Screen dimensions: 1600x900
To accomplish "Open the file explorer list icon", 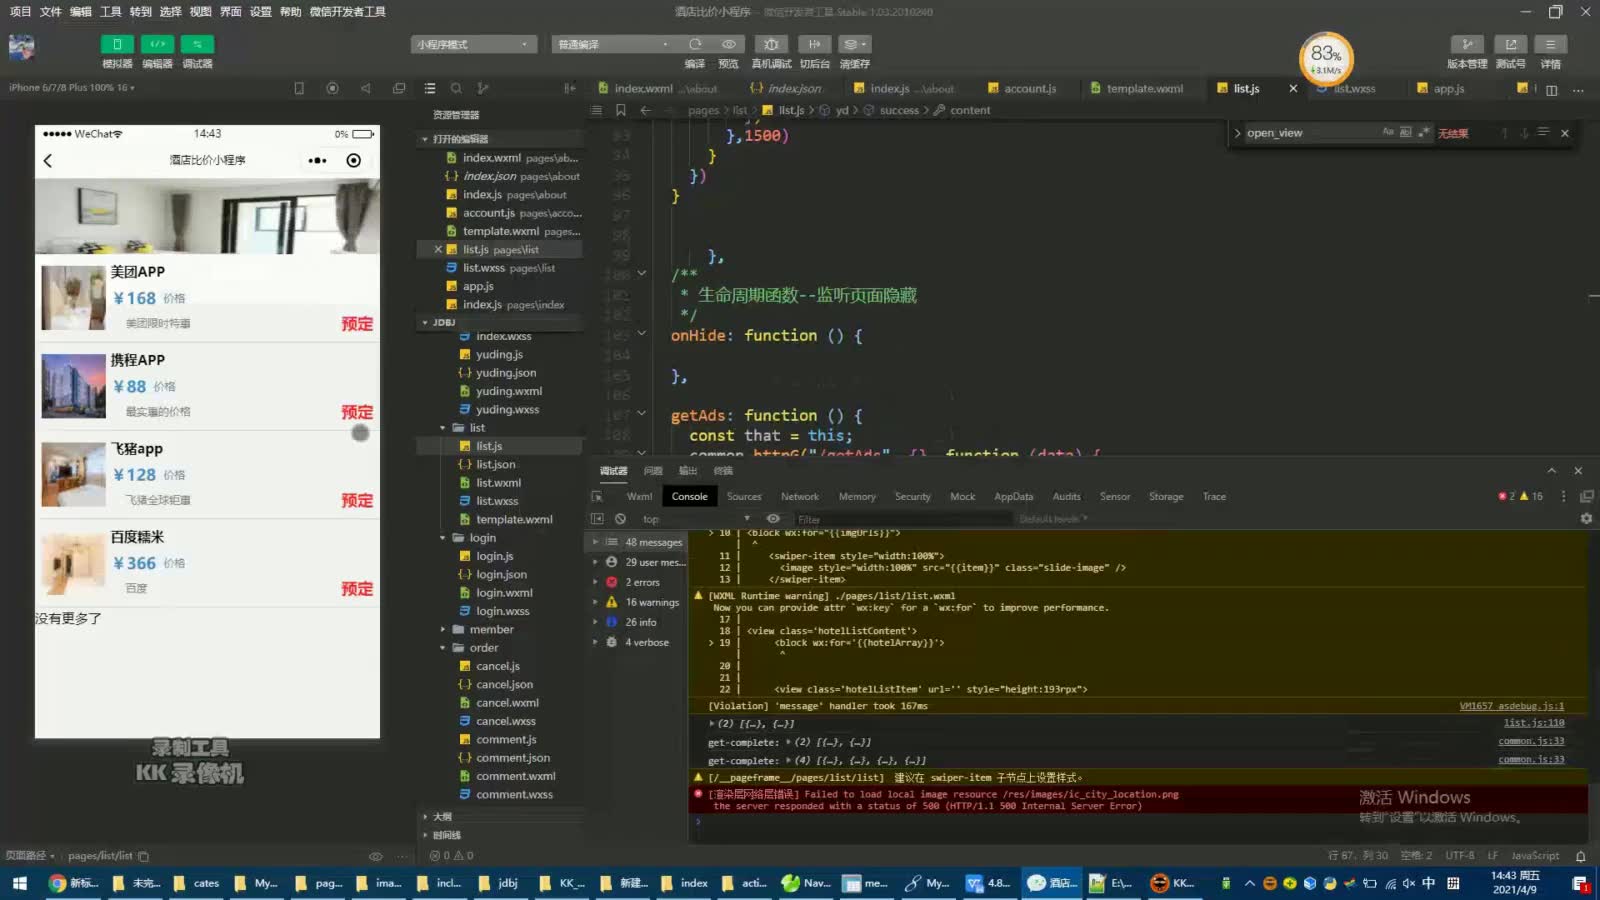I will tap(430, 88).
